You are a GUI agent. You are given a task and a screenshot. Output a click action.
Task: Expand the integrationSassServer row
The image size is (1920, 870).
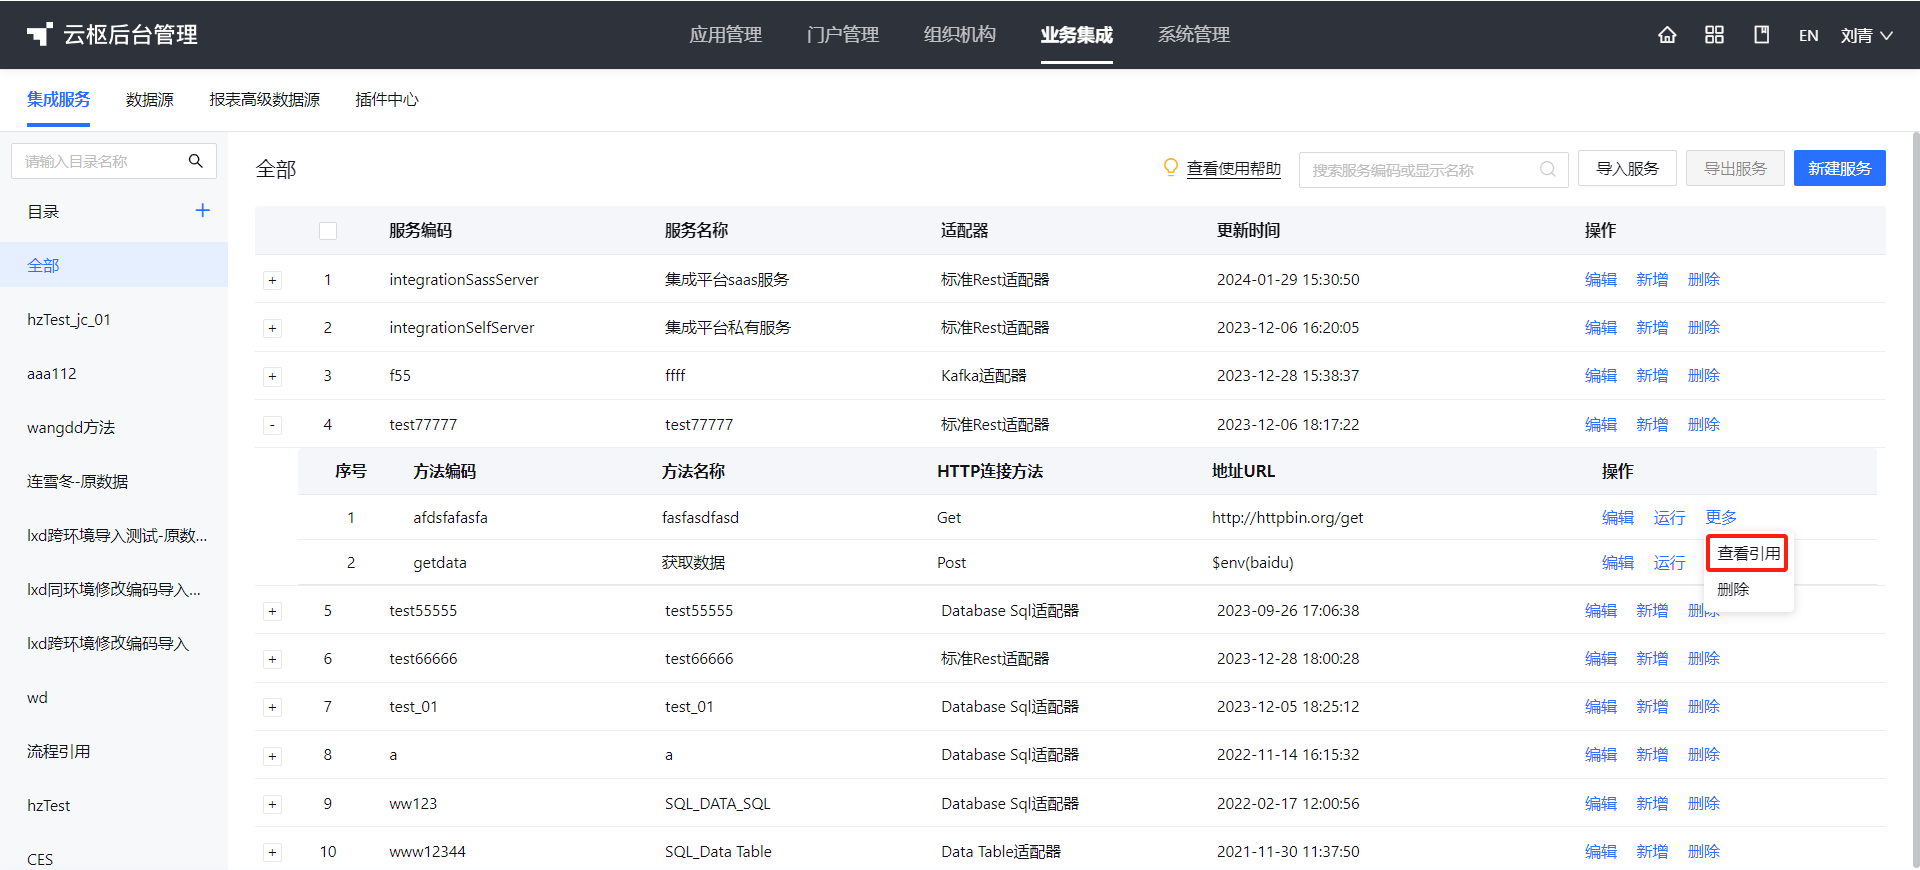point(272,280)
